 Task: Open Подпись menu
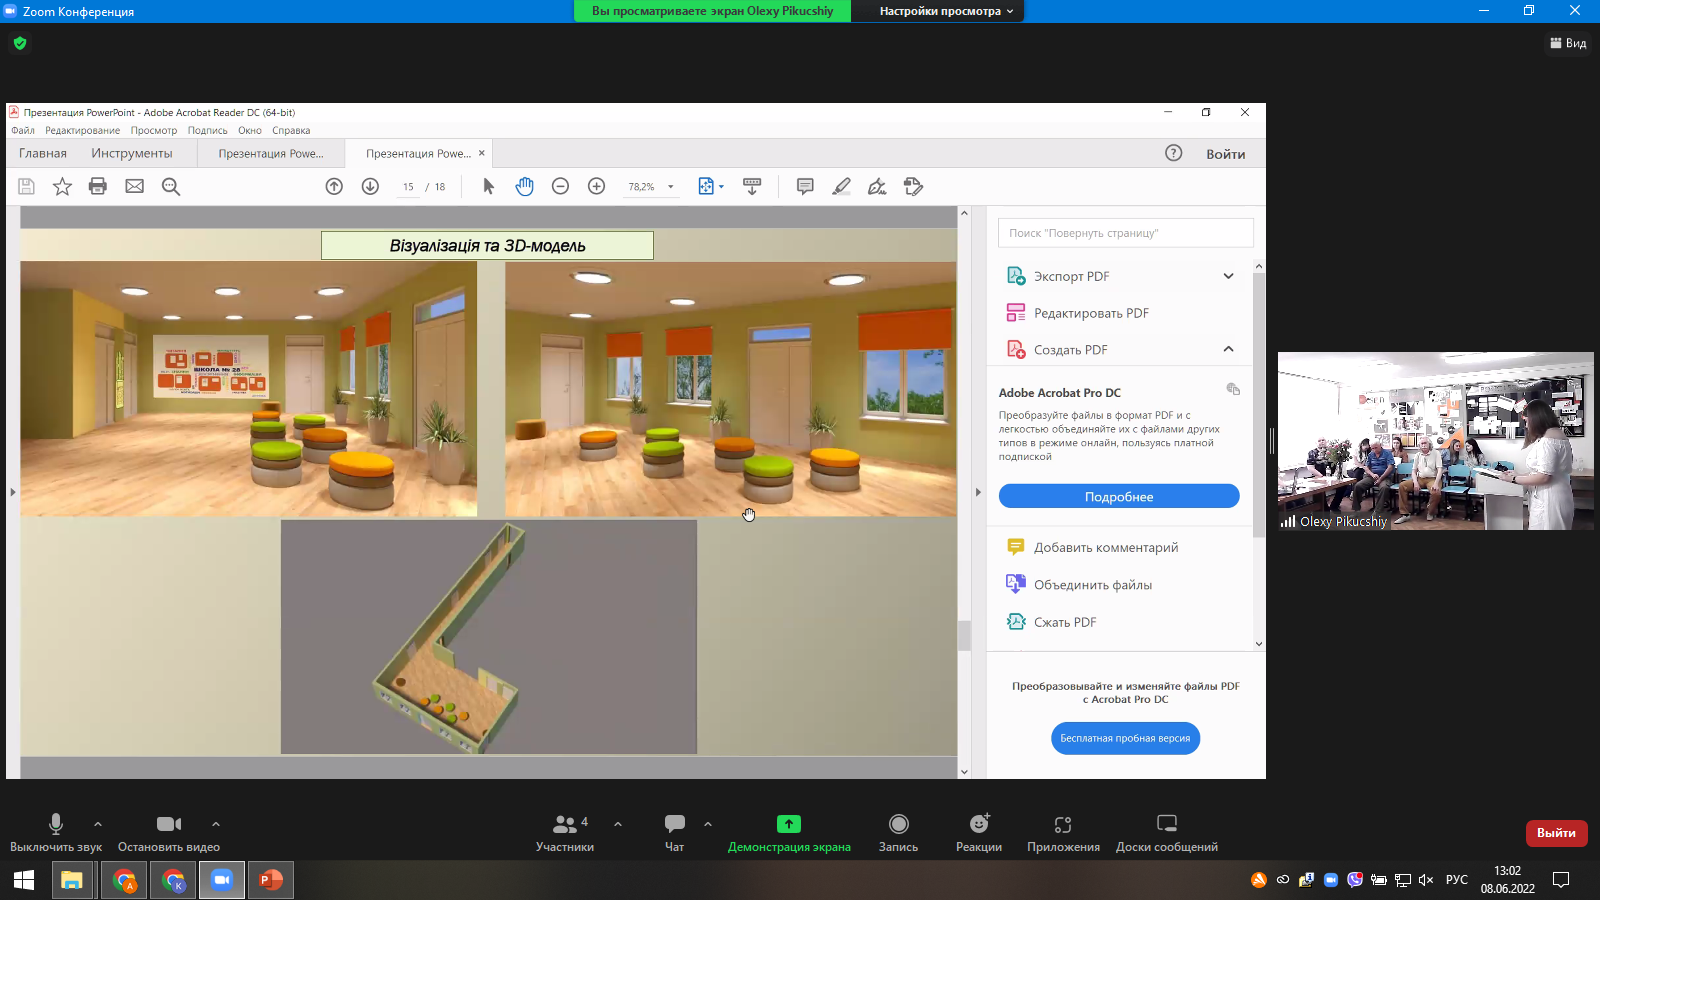pyautogui.click(x=208, y=130)
